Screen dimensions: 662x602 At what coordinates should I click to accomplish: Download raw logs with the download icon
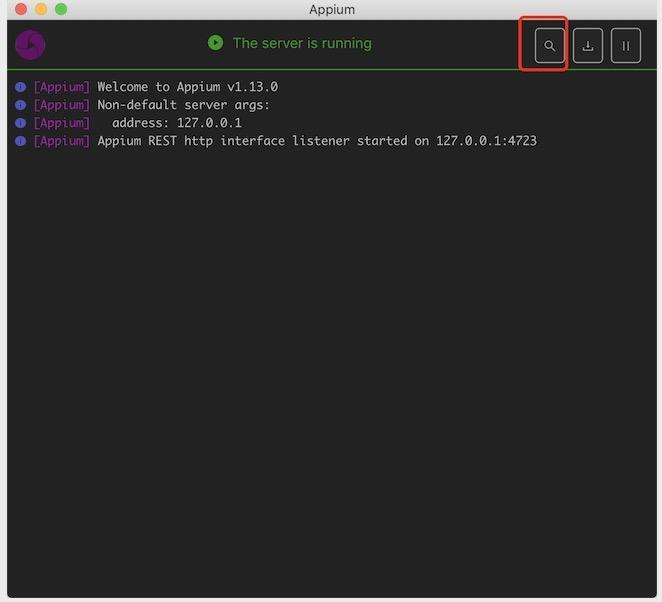coord(588,46)
